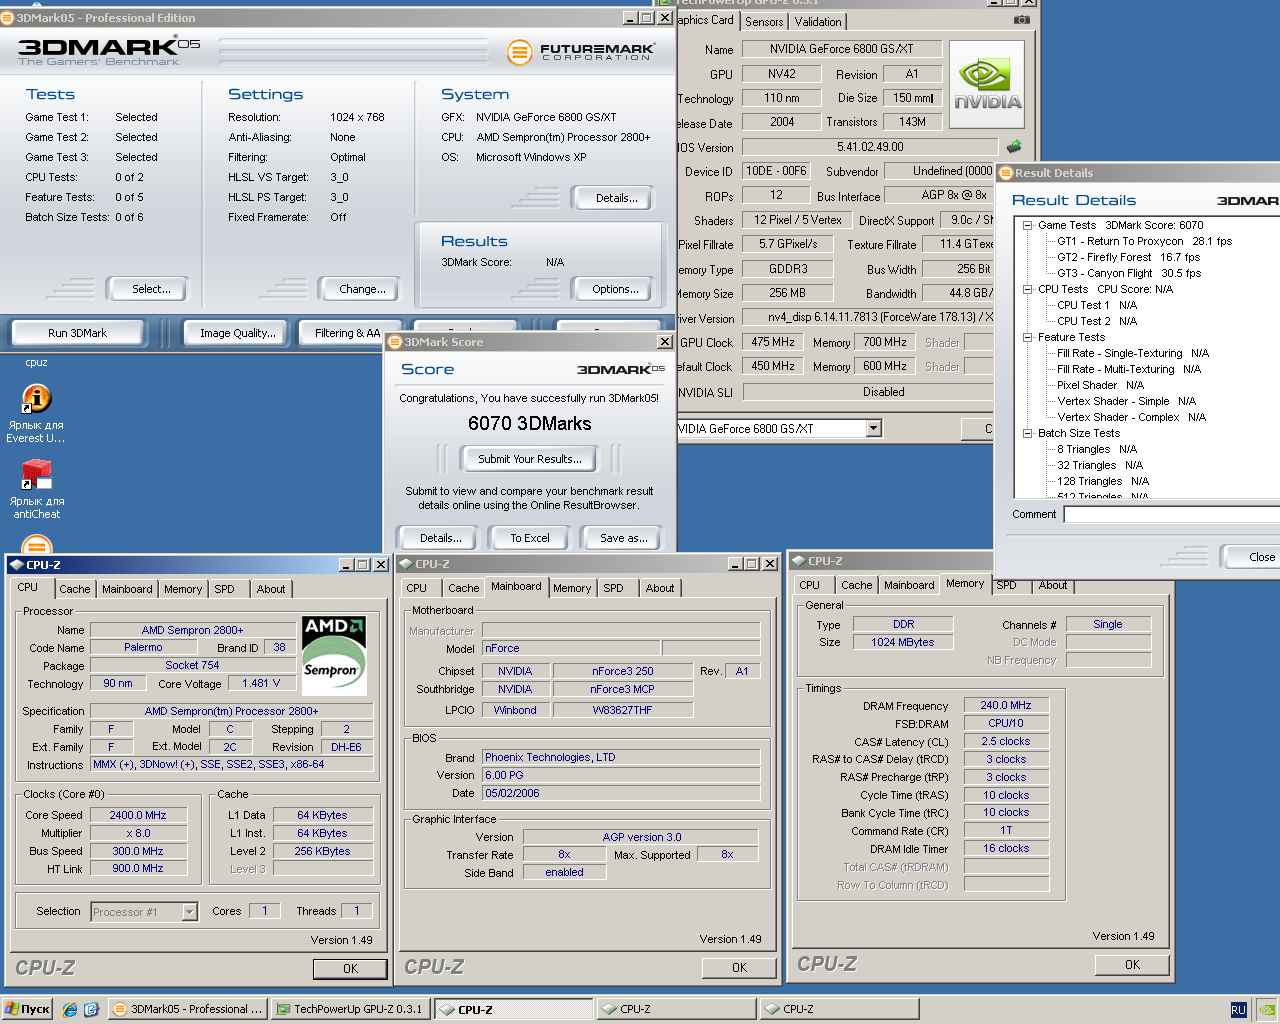Click DRAM Frequency value 240.0 MHz

tap(1005, 706)
